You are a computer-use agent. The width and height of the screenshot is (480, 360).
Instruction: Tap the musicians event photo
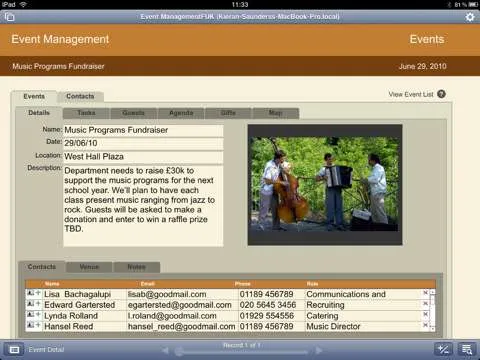[x=325, y=185]
